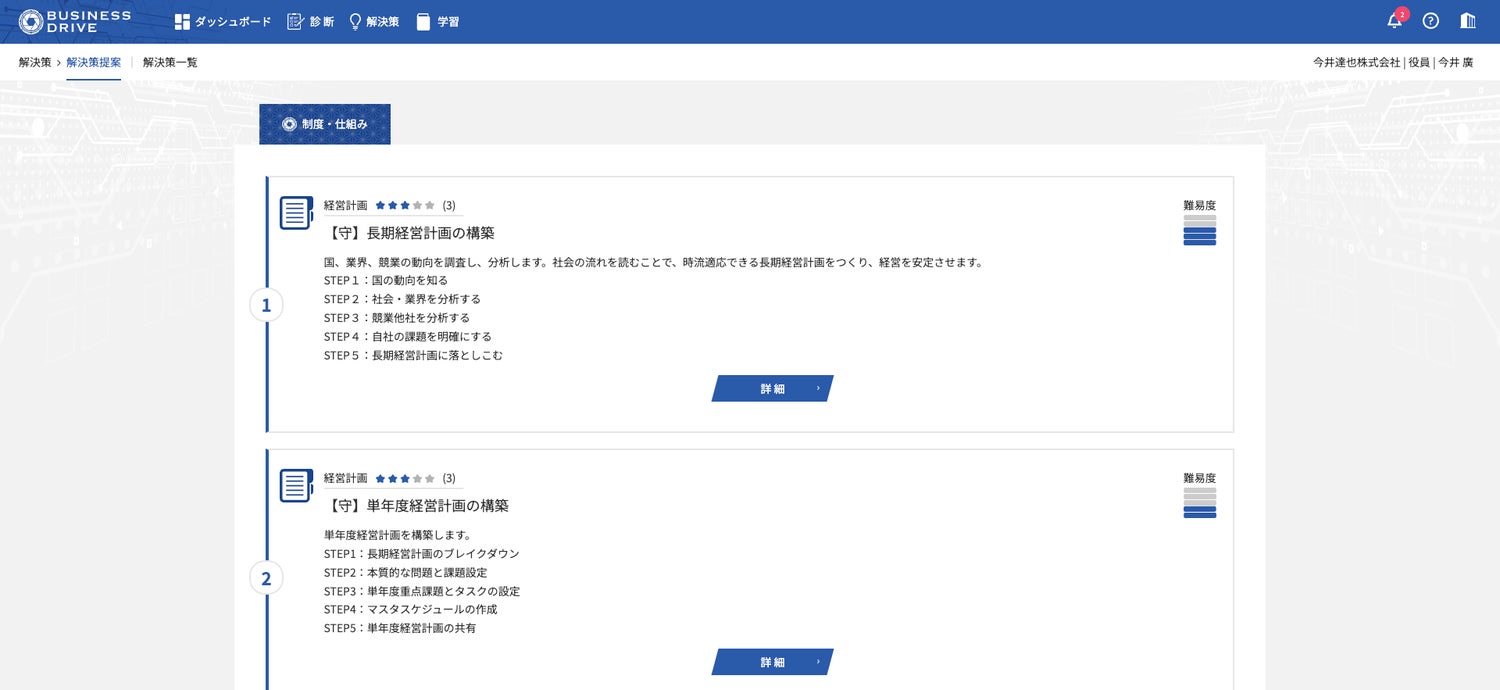Click the number 2 circle badge
Image resolution: width=1500 pixels, height=690 pixels.
(x=266, y=579)
